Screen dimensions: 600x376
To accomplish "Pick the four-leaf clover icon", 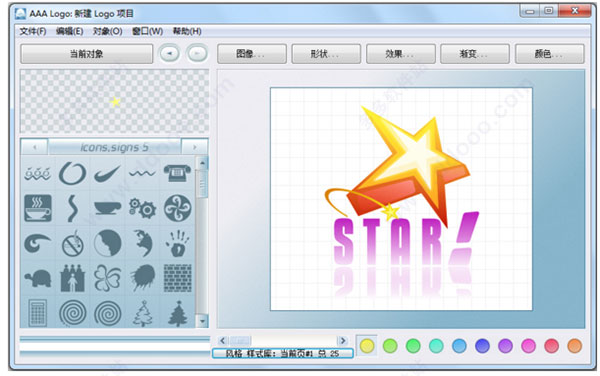I will point(108,278).
